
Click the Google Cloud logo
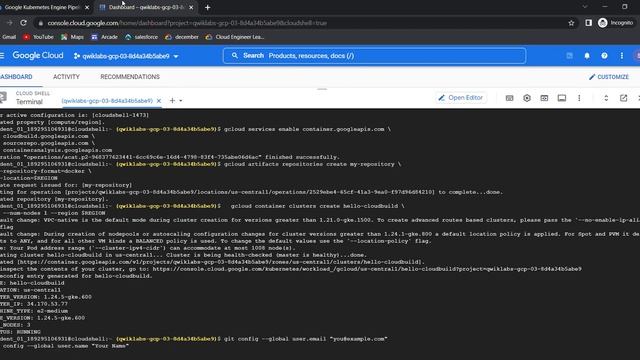click(x=38, y=56)
